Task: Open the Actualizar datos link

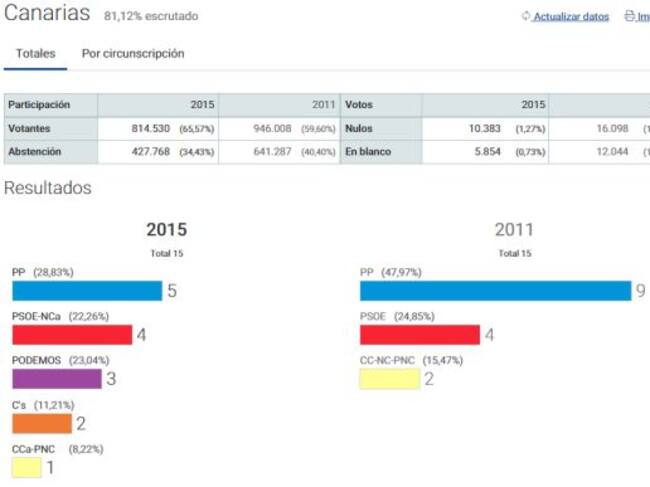Action: click(571, 17)
